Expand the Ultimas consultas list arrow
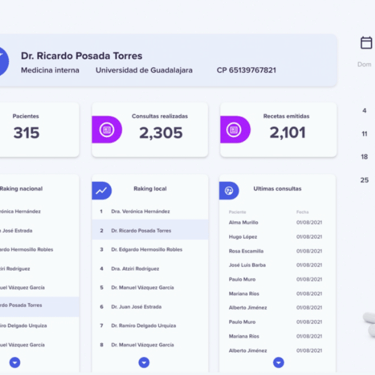Image resolution: width=375 pixels, height=375 pixels. point(278,362)
